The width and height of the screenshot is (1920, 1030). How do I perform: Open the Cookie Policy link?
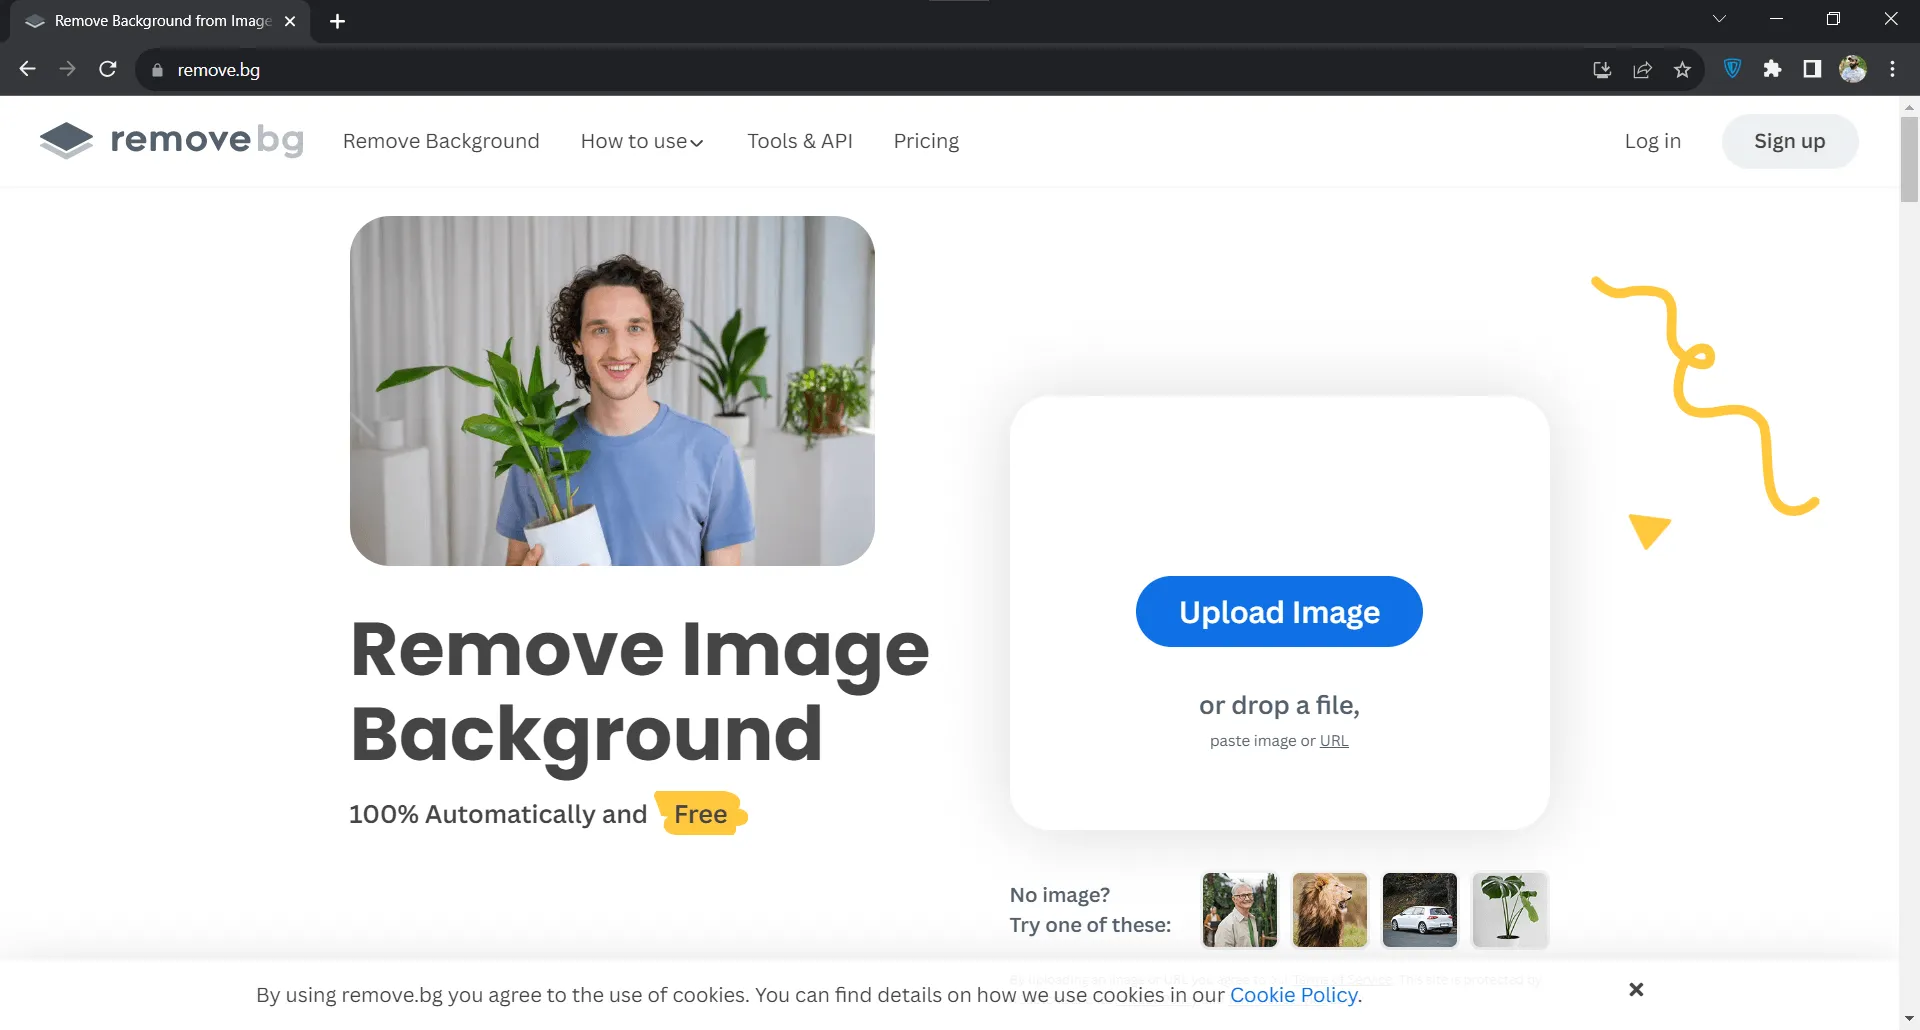[x=1293, y=995]
